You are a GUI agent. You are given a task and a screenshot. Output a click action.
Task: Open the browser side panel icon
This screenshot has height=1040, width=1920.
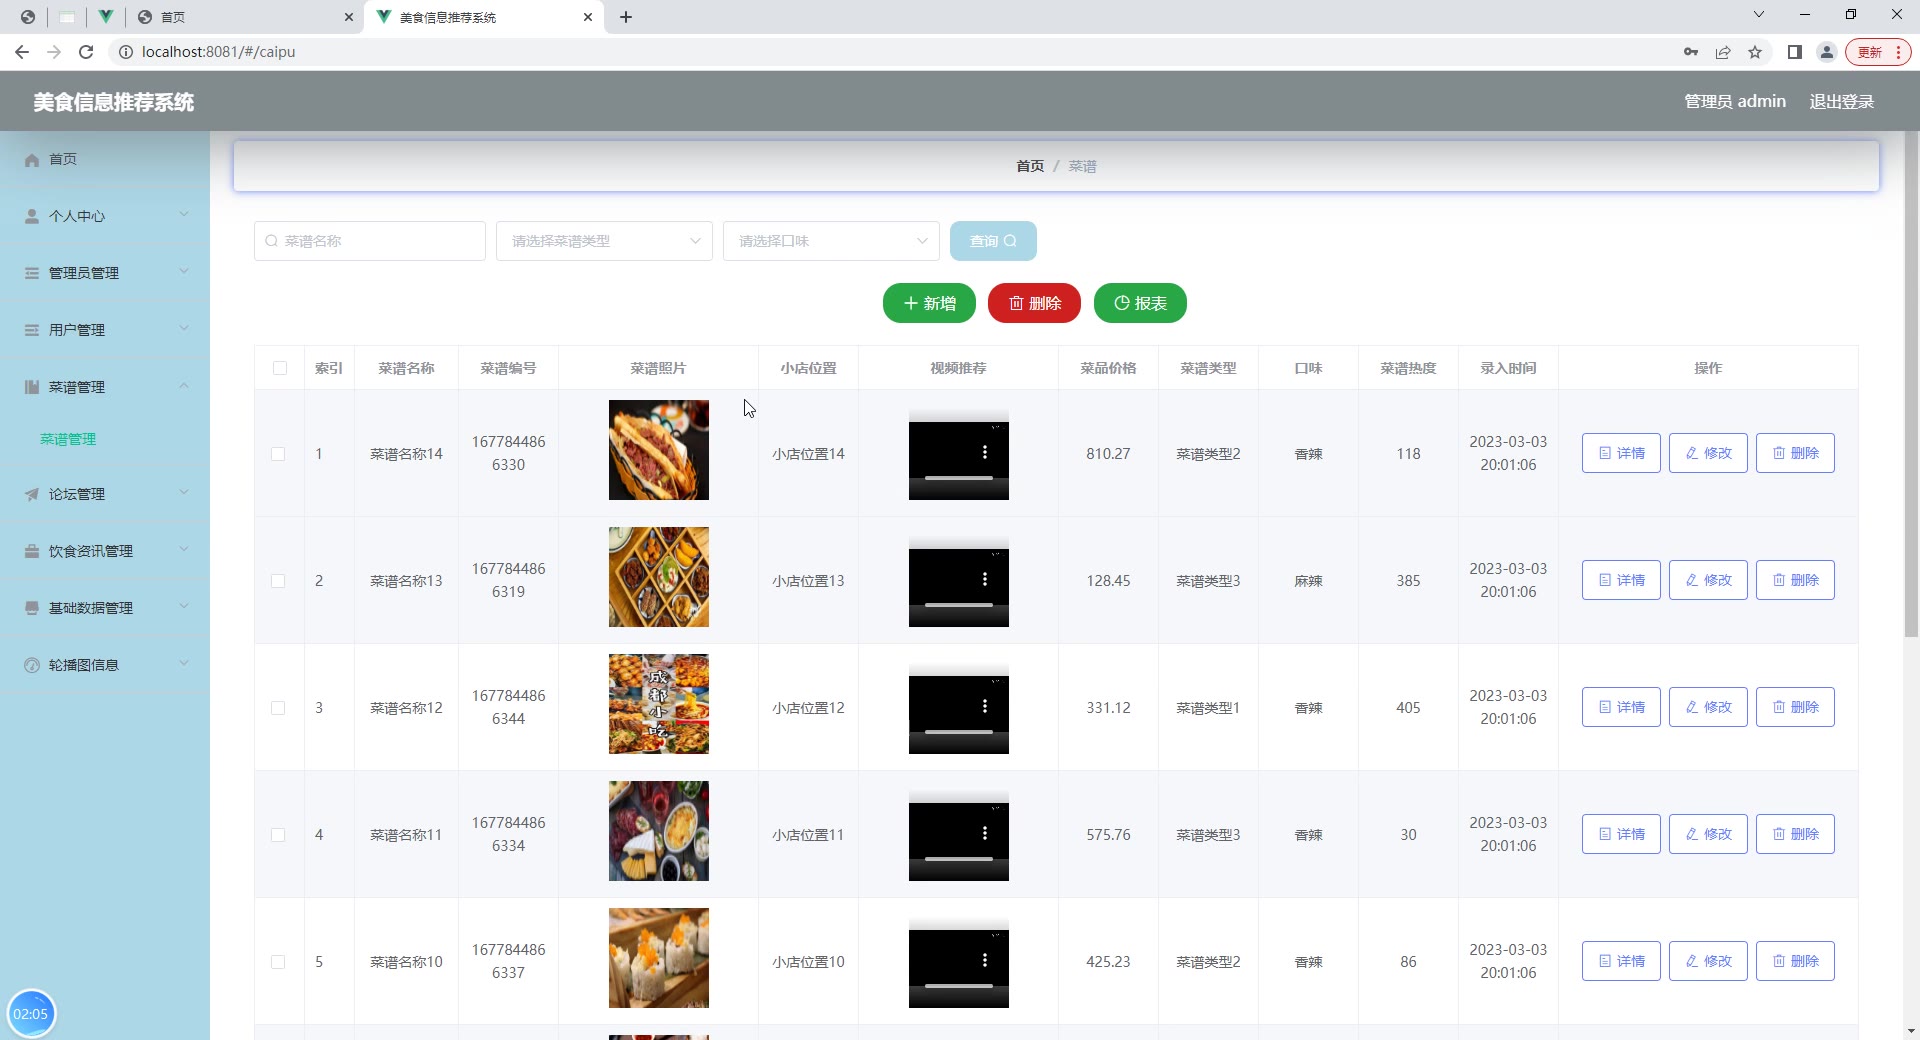coord(1794,52)
